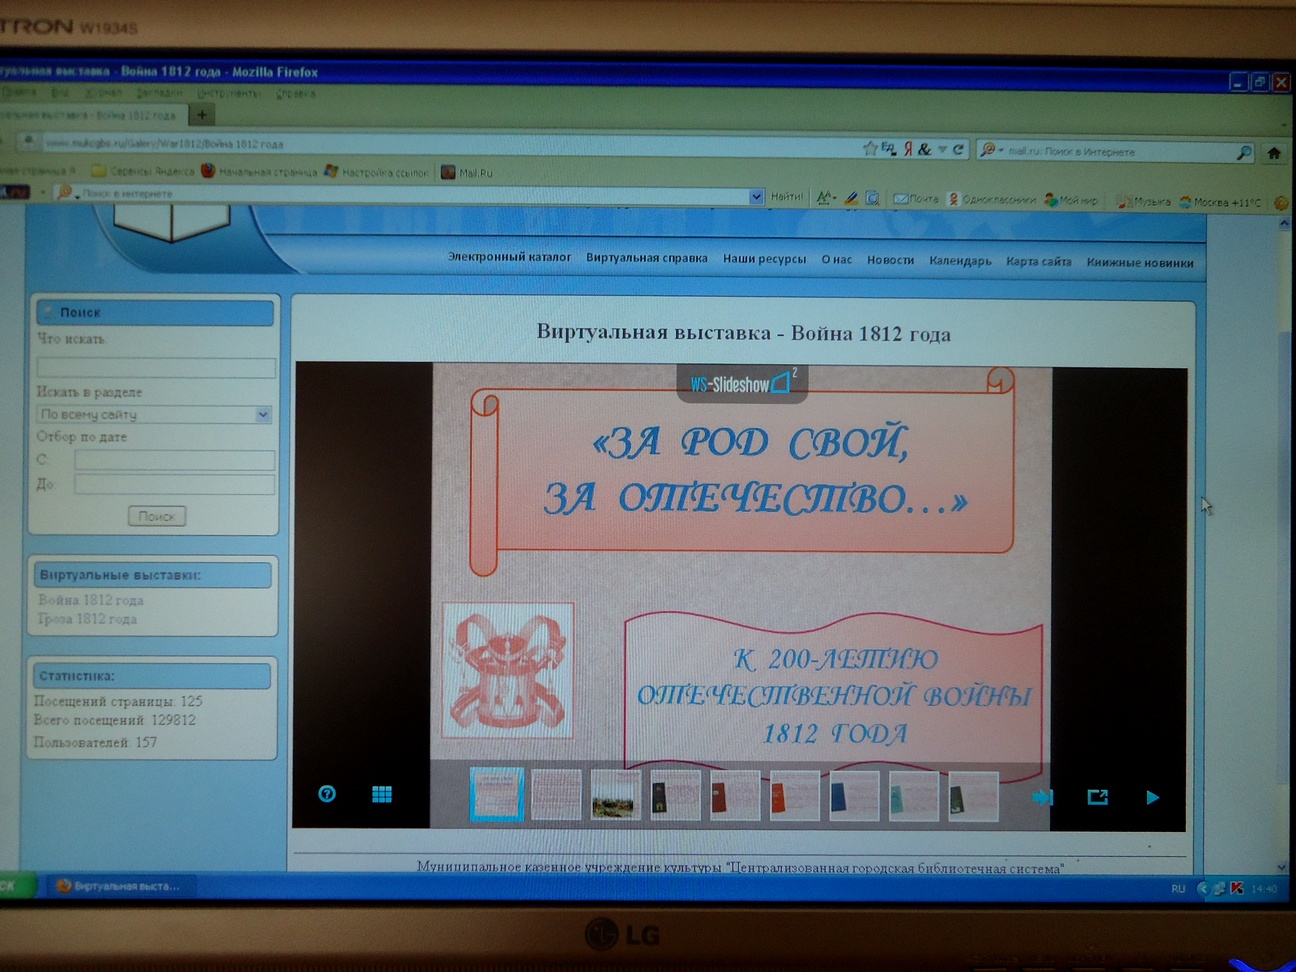
Task: Open a new browser tab
Action: click(201, 115)
